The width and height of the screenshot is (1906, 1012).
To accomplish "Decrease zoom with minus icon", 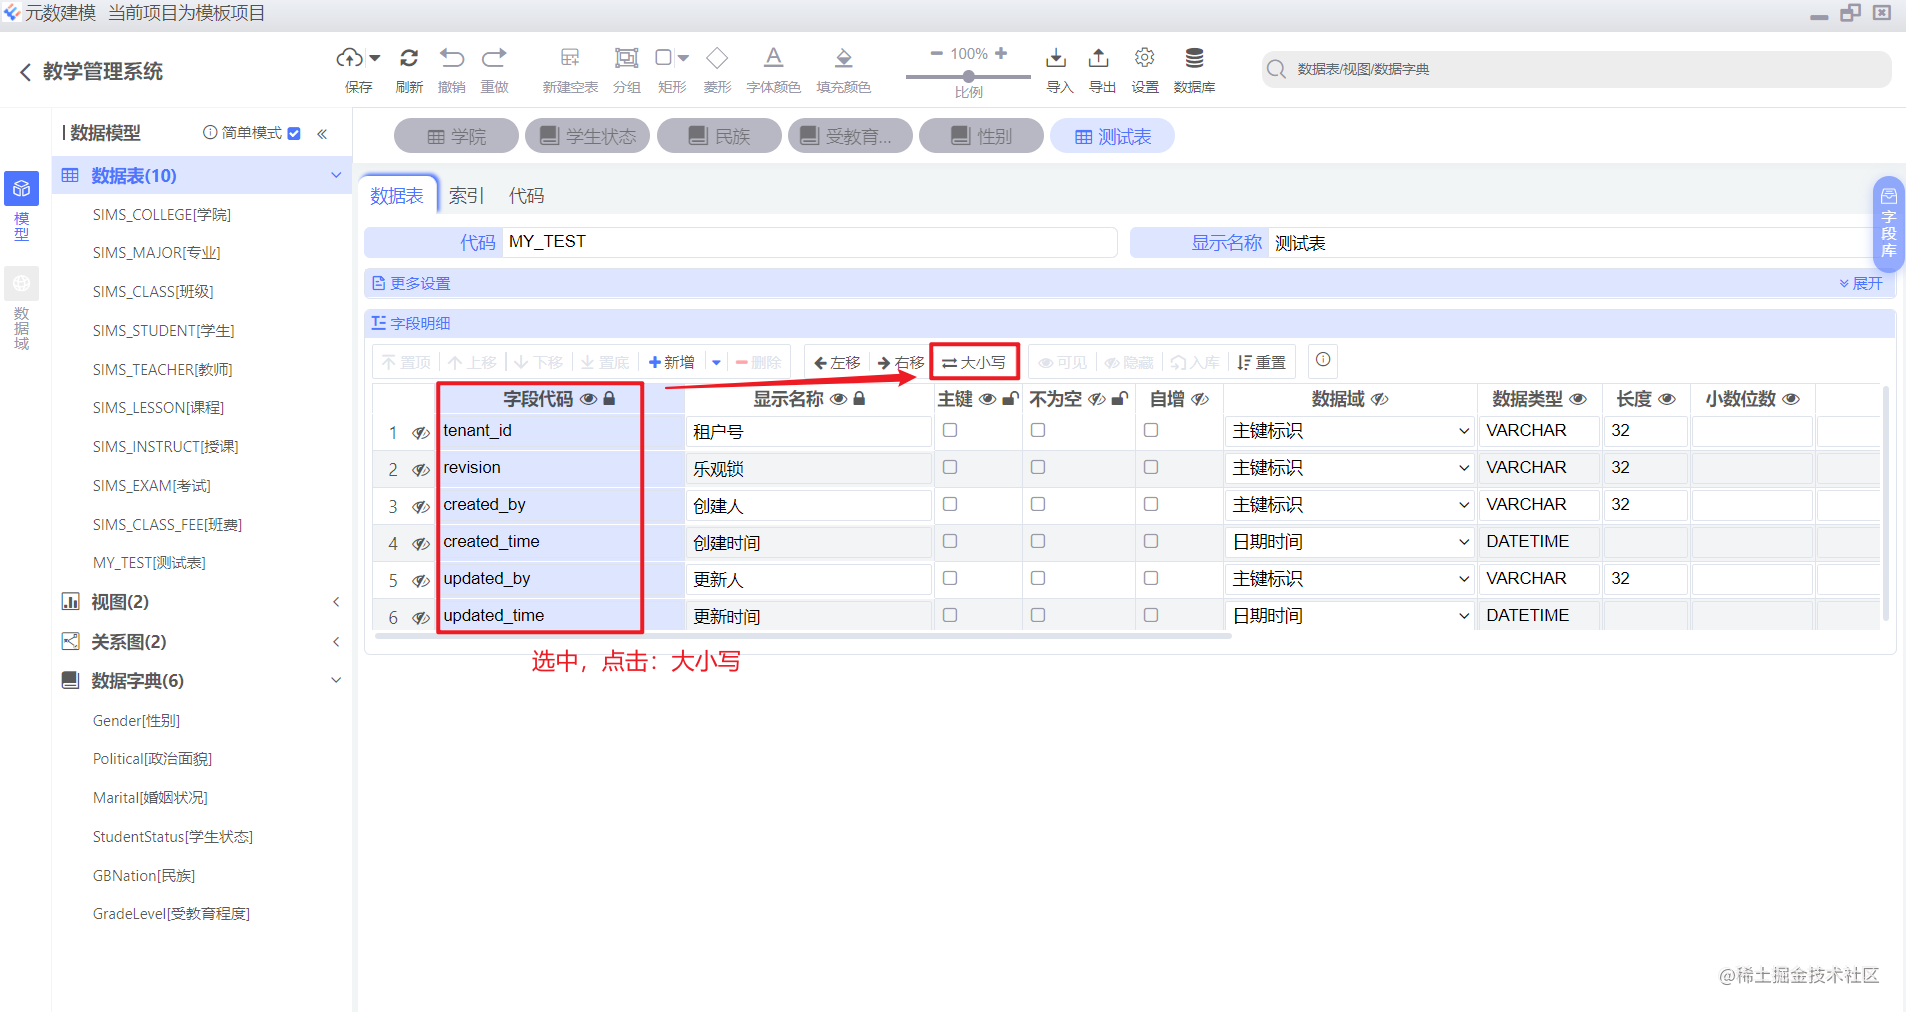I will [x=936, y=54].
